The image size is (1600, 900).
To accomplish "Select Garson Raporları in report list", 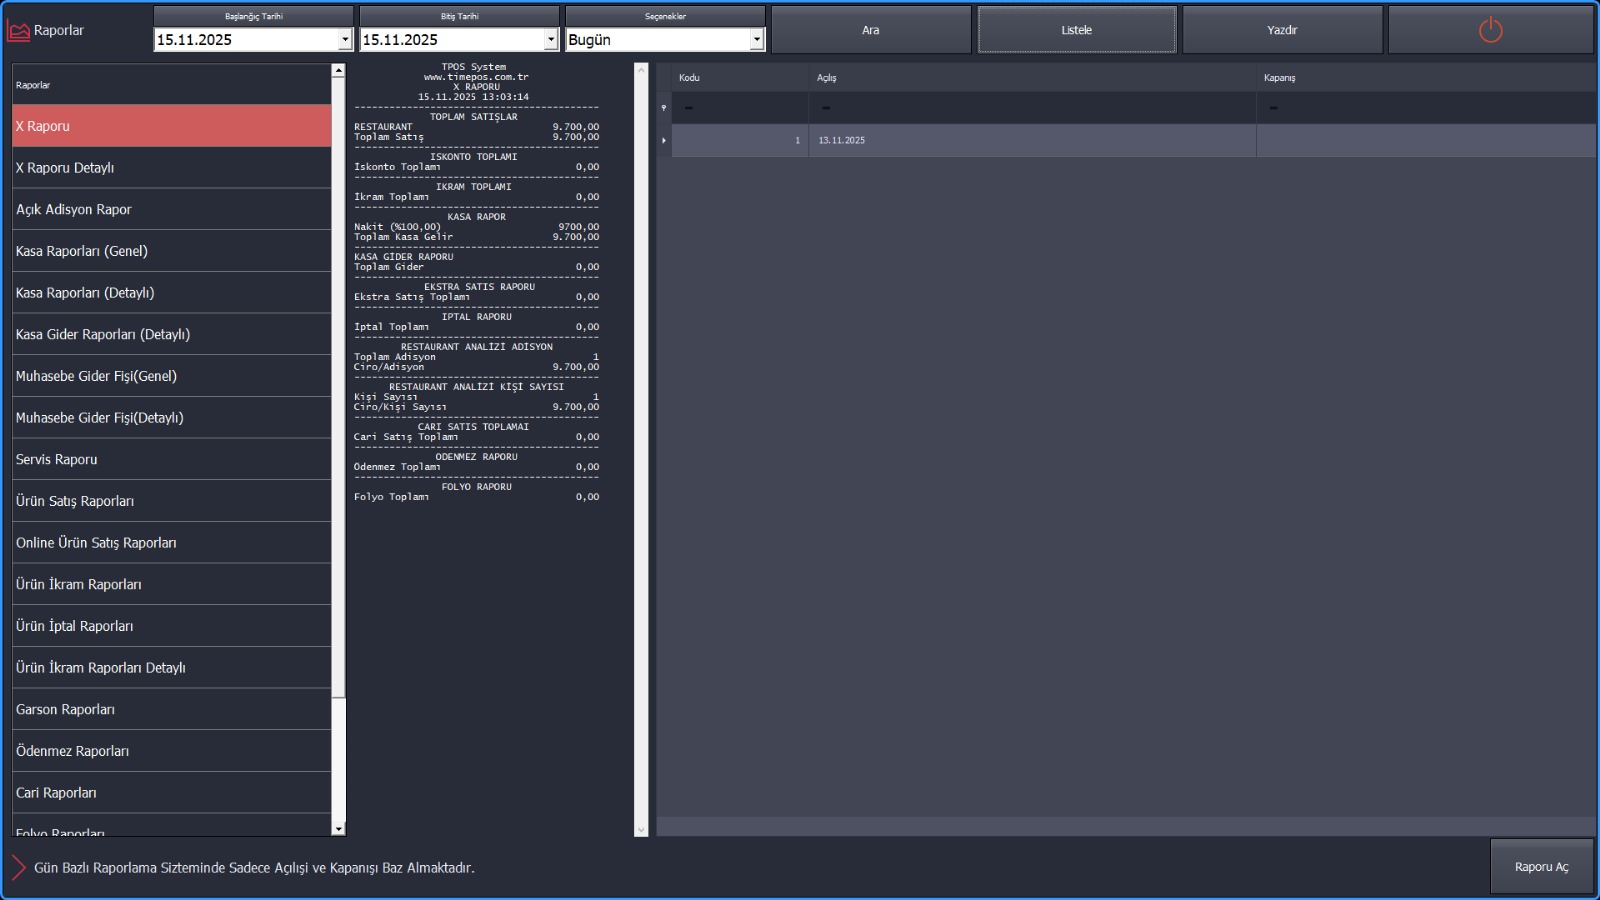I will point(171,709).
